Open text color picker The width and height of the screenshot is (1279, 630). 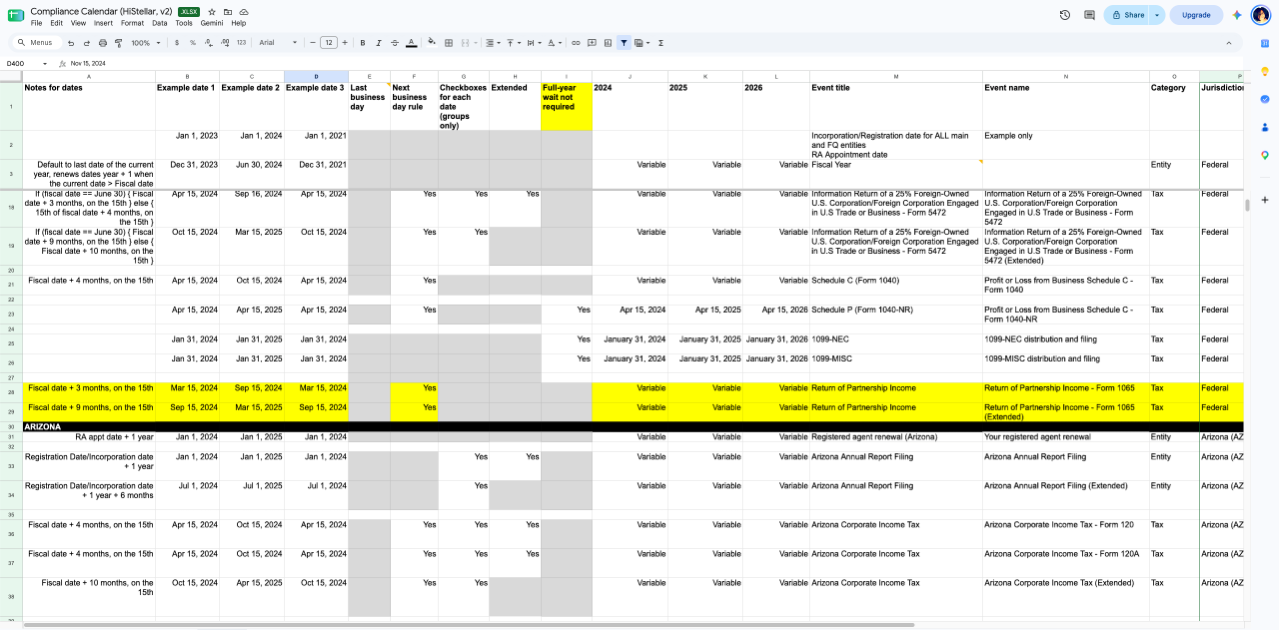[411, 43]
